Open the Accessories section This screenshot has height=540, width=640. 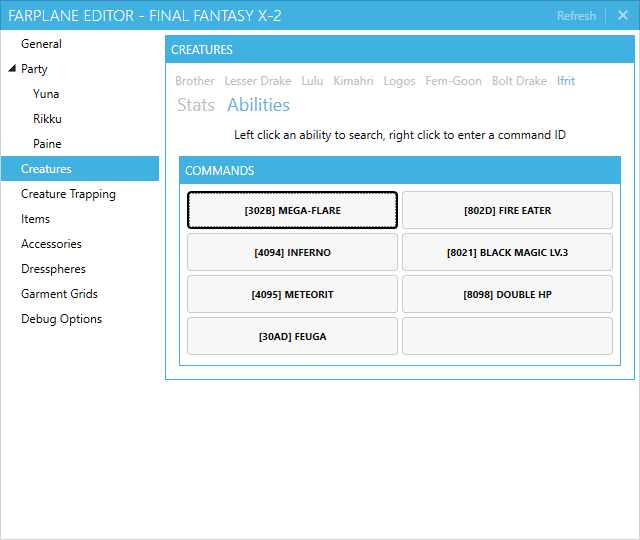pos(51,244)
